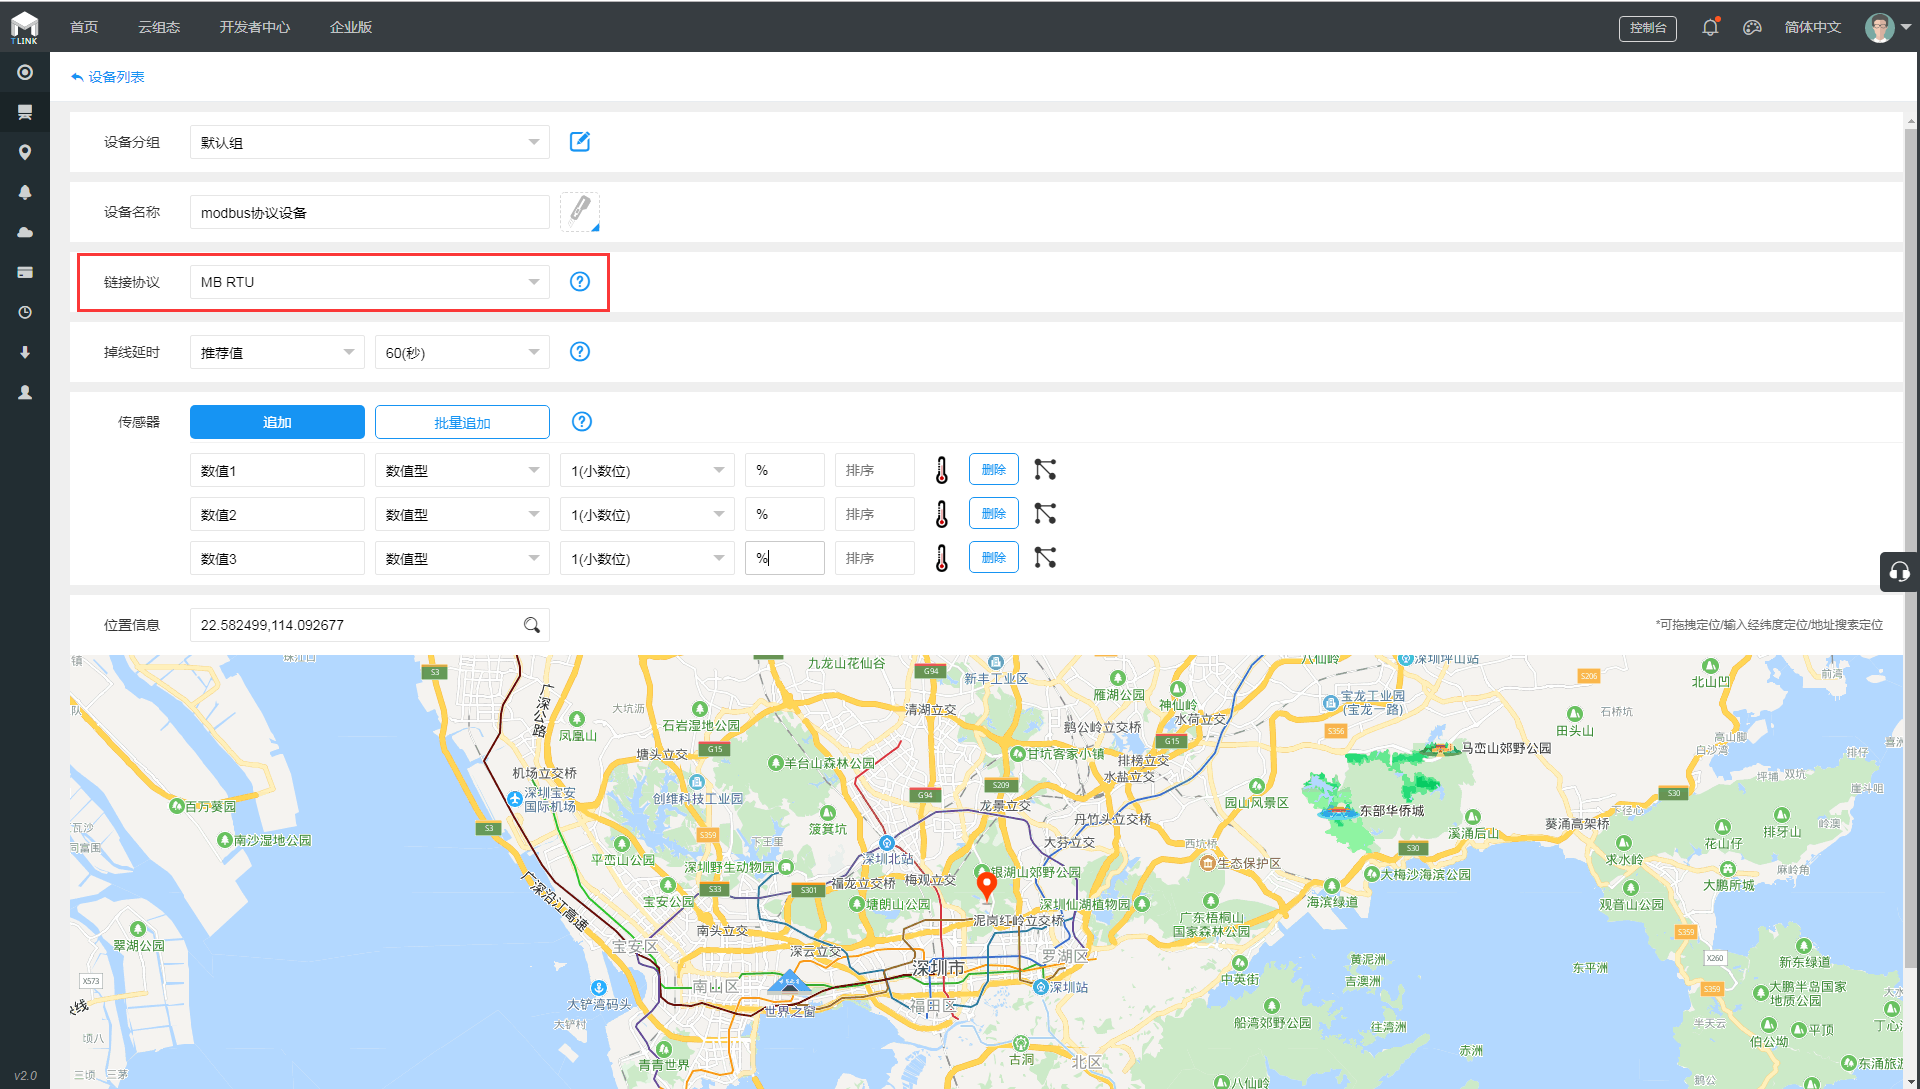Open customer service headset widget
The width and height of the screenshot is (1920, 1089).
click(x=1899, y=572)
